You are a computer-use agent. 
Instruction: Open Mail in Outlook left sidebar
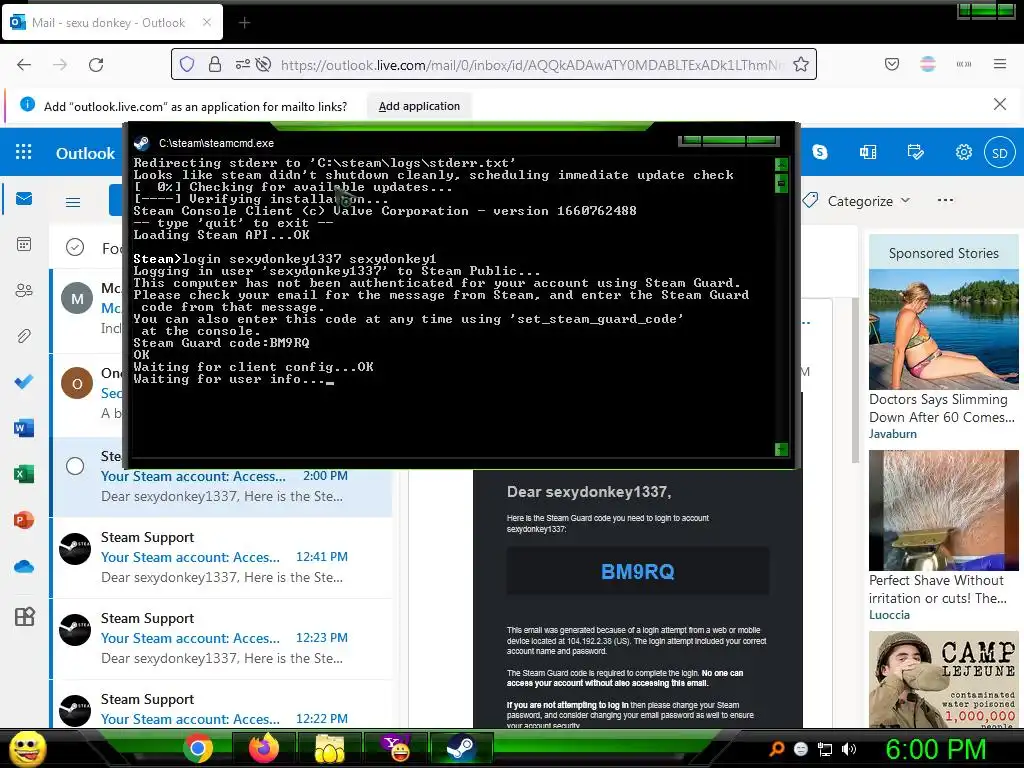24,199
